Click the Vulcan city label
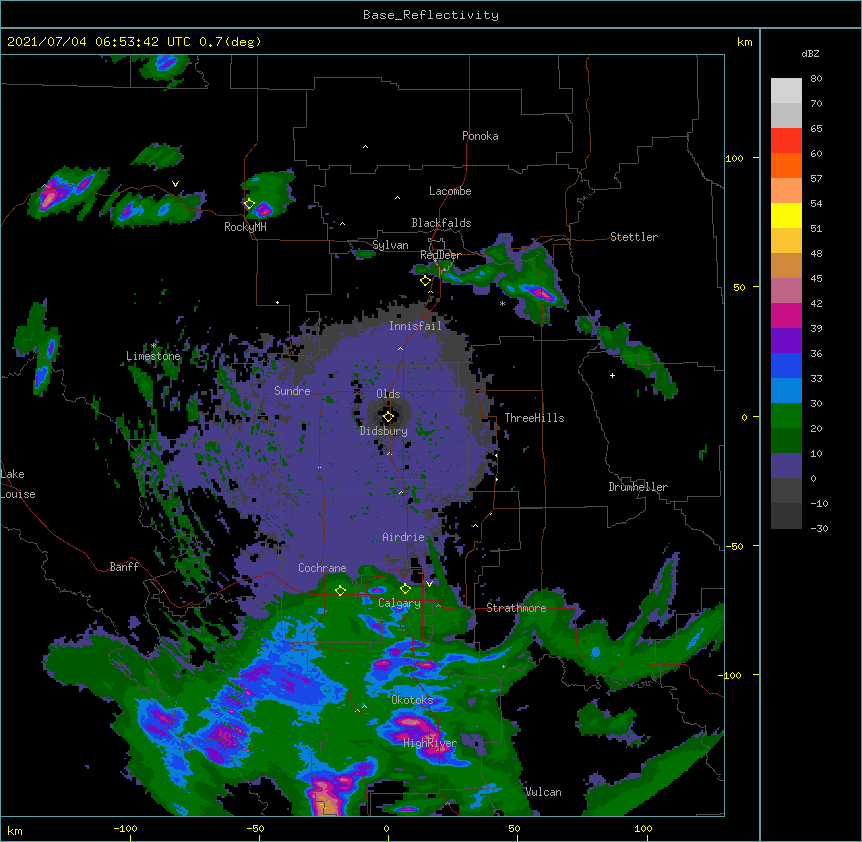The height and width of the screenshot is (842, 862). [x=543, y=792]
